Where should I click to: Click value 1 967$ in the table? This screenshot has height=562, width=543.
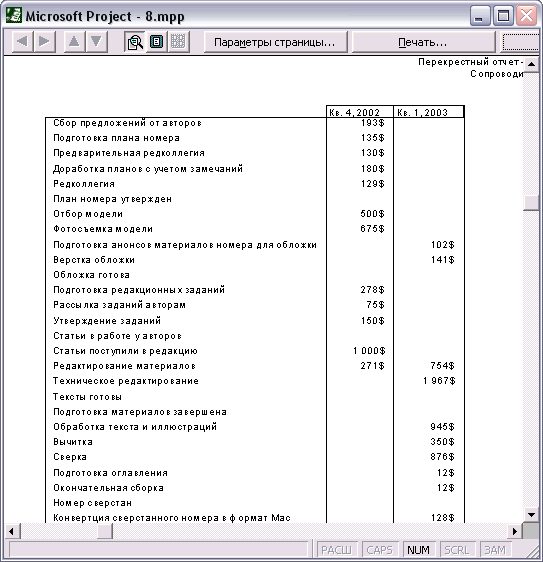(439, 381)
